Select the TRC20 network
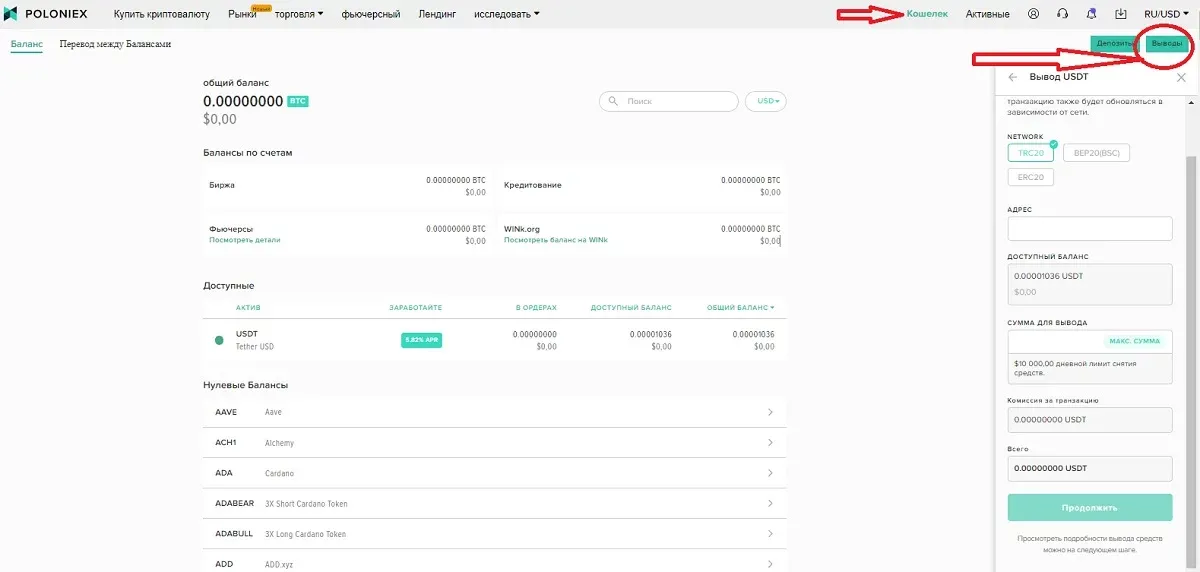This screenshot has width=1200, height=572. click(1031, 153)
